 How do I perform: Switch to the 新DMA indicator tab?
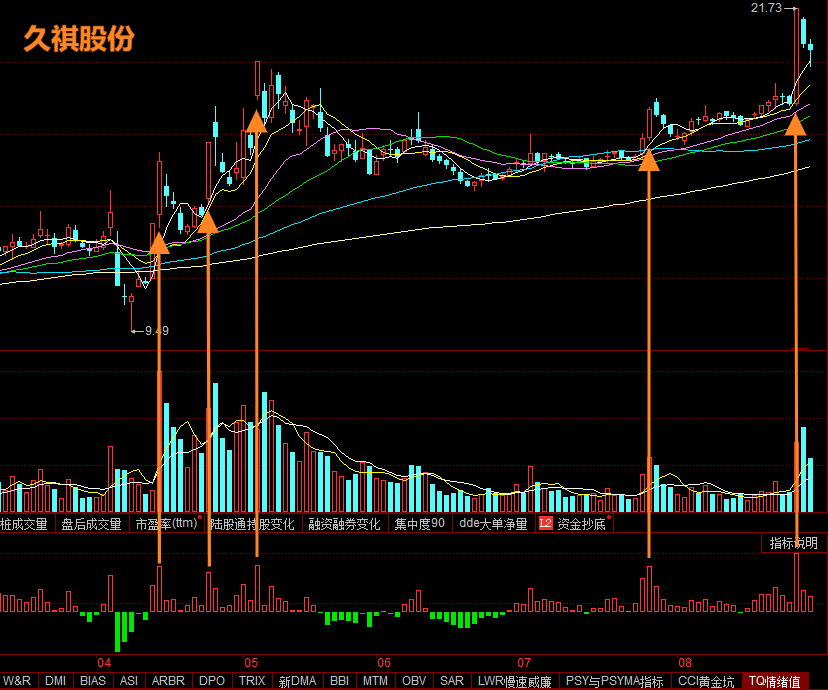(297, 681)
